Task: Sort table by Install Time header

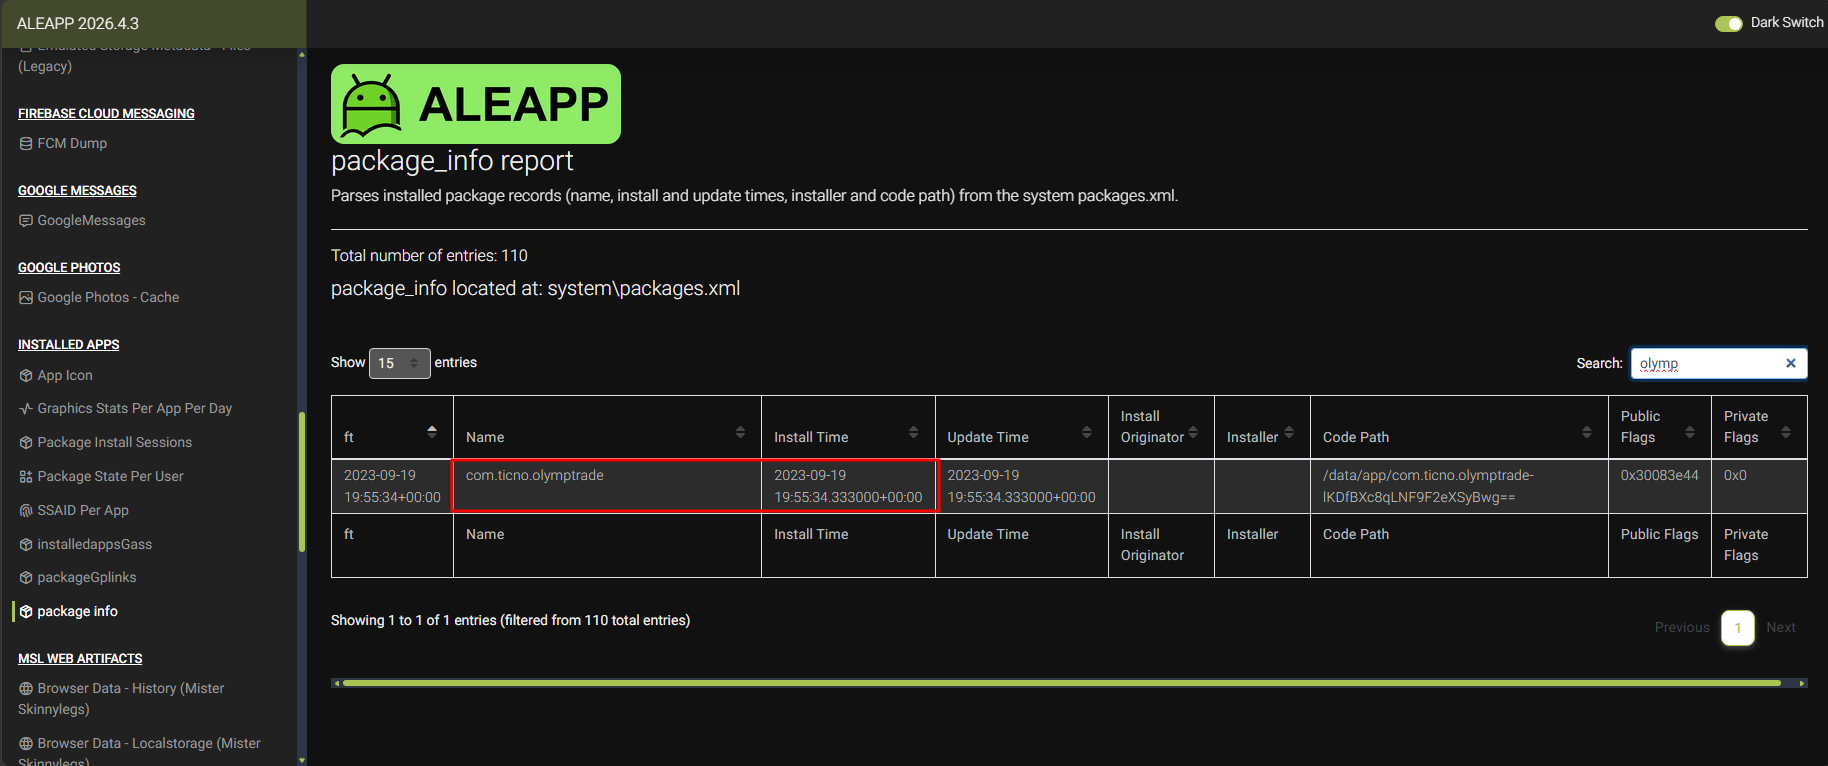Action: 848,427
